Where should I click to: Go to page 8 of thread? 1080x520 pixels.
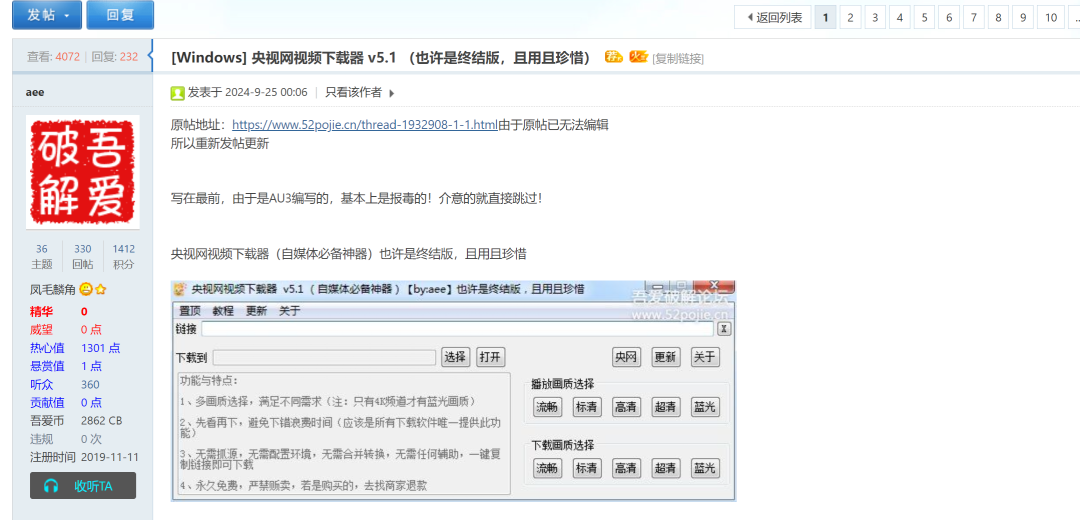[x=998, y=18]
